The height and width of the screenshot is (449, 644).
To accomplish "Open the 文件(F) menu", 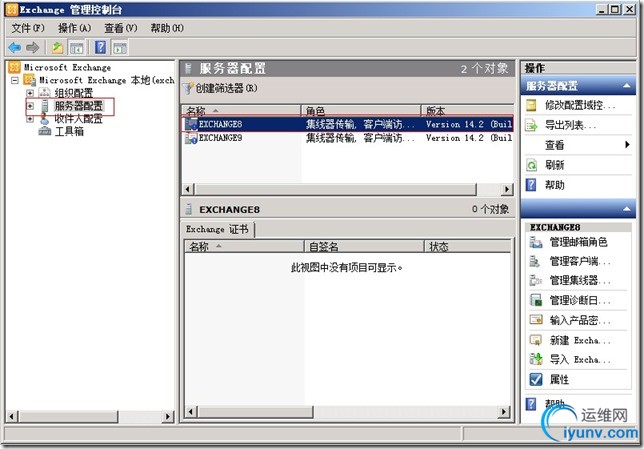I will (x=28, y=28).
